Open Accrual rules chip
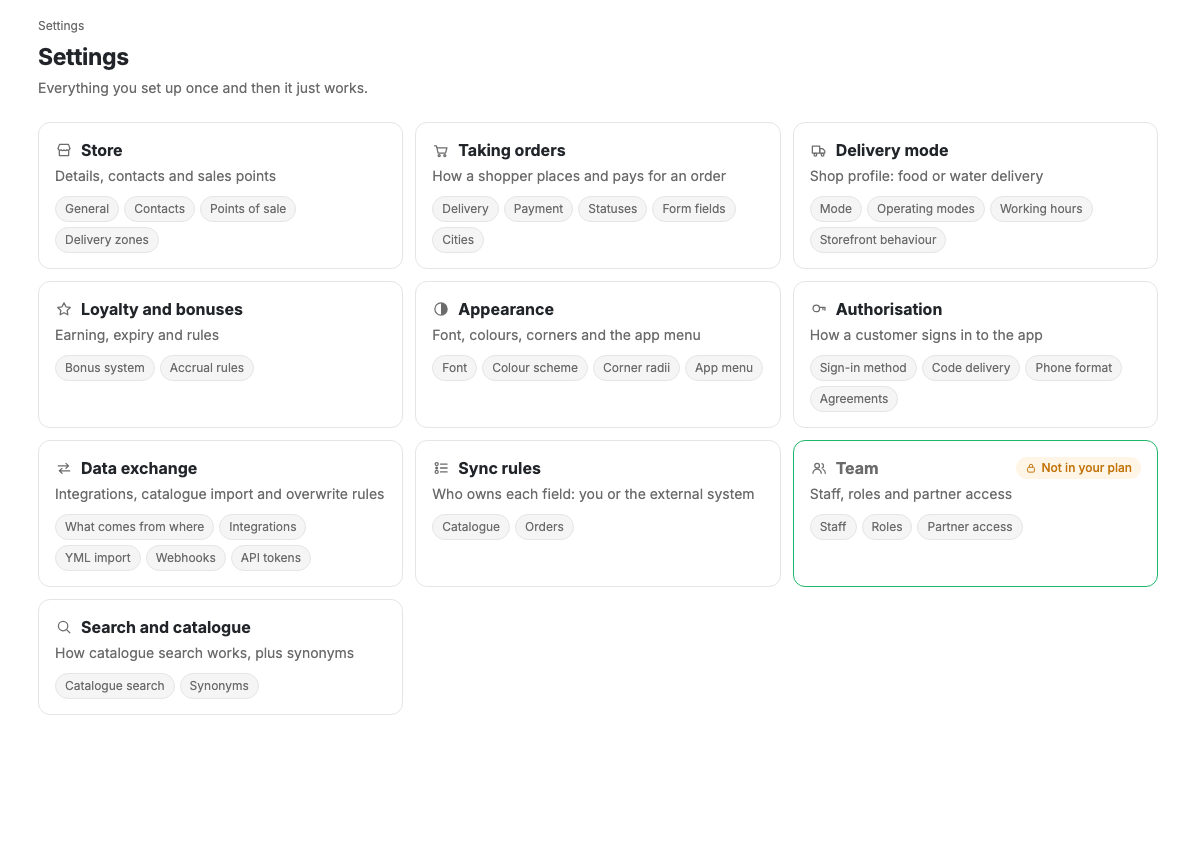 (207, 368)
